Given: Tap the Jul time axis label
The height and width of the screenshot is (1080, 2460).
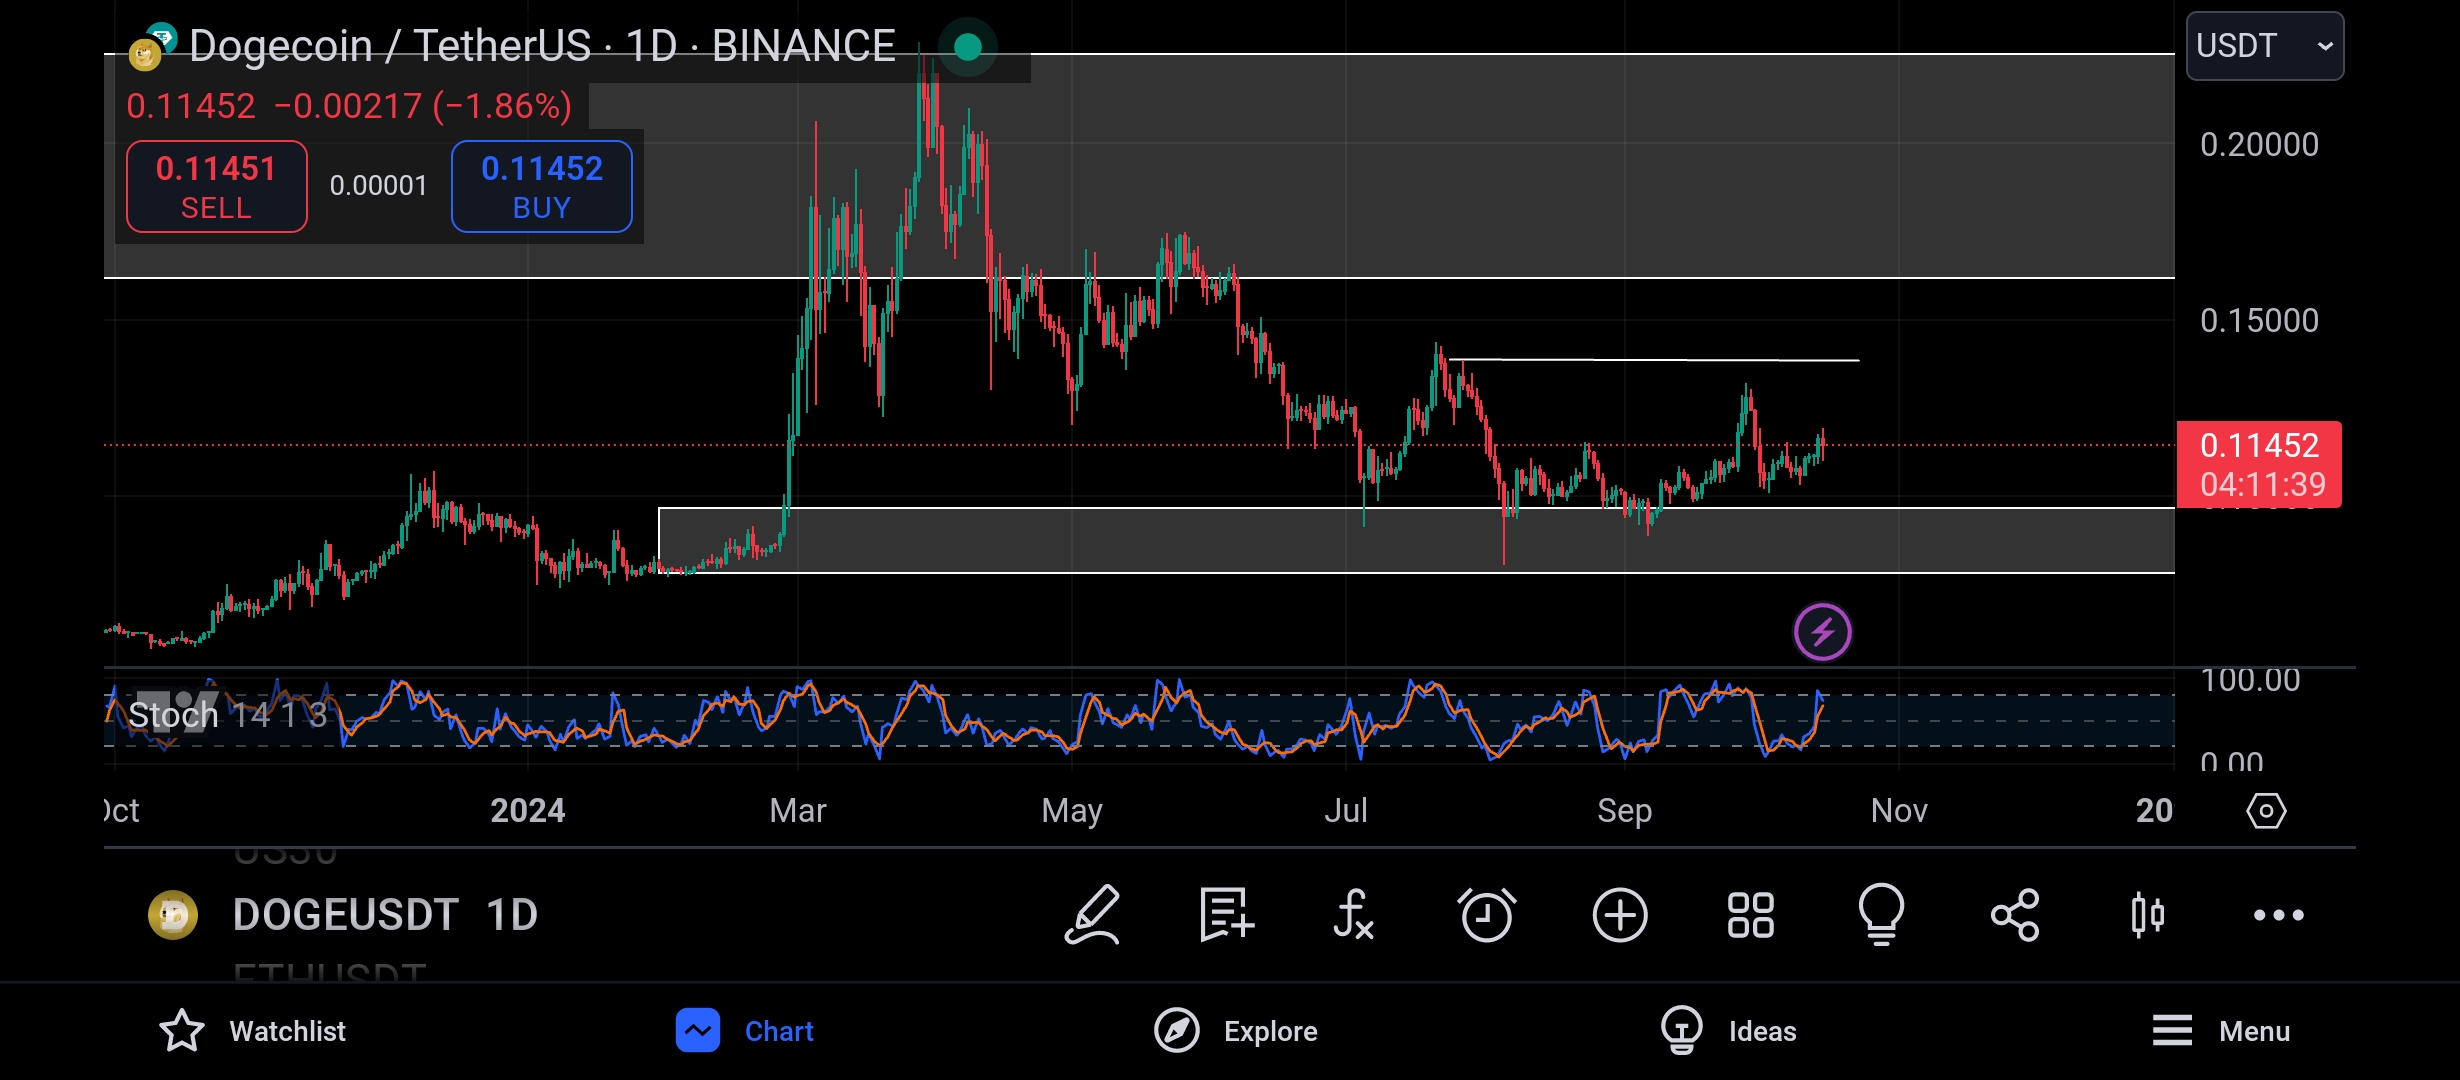Looking at the screenshot, I should [1345, 810].
